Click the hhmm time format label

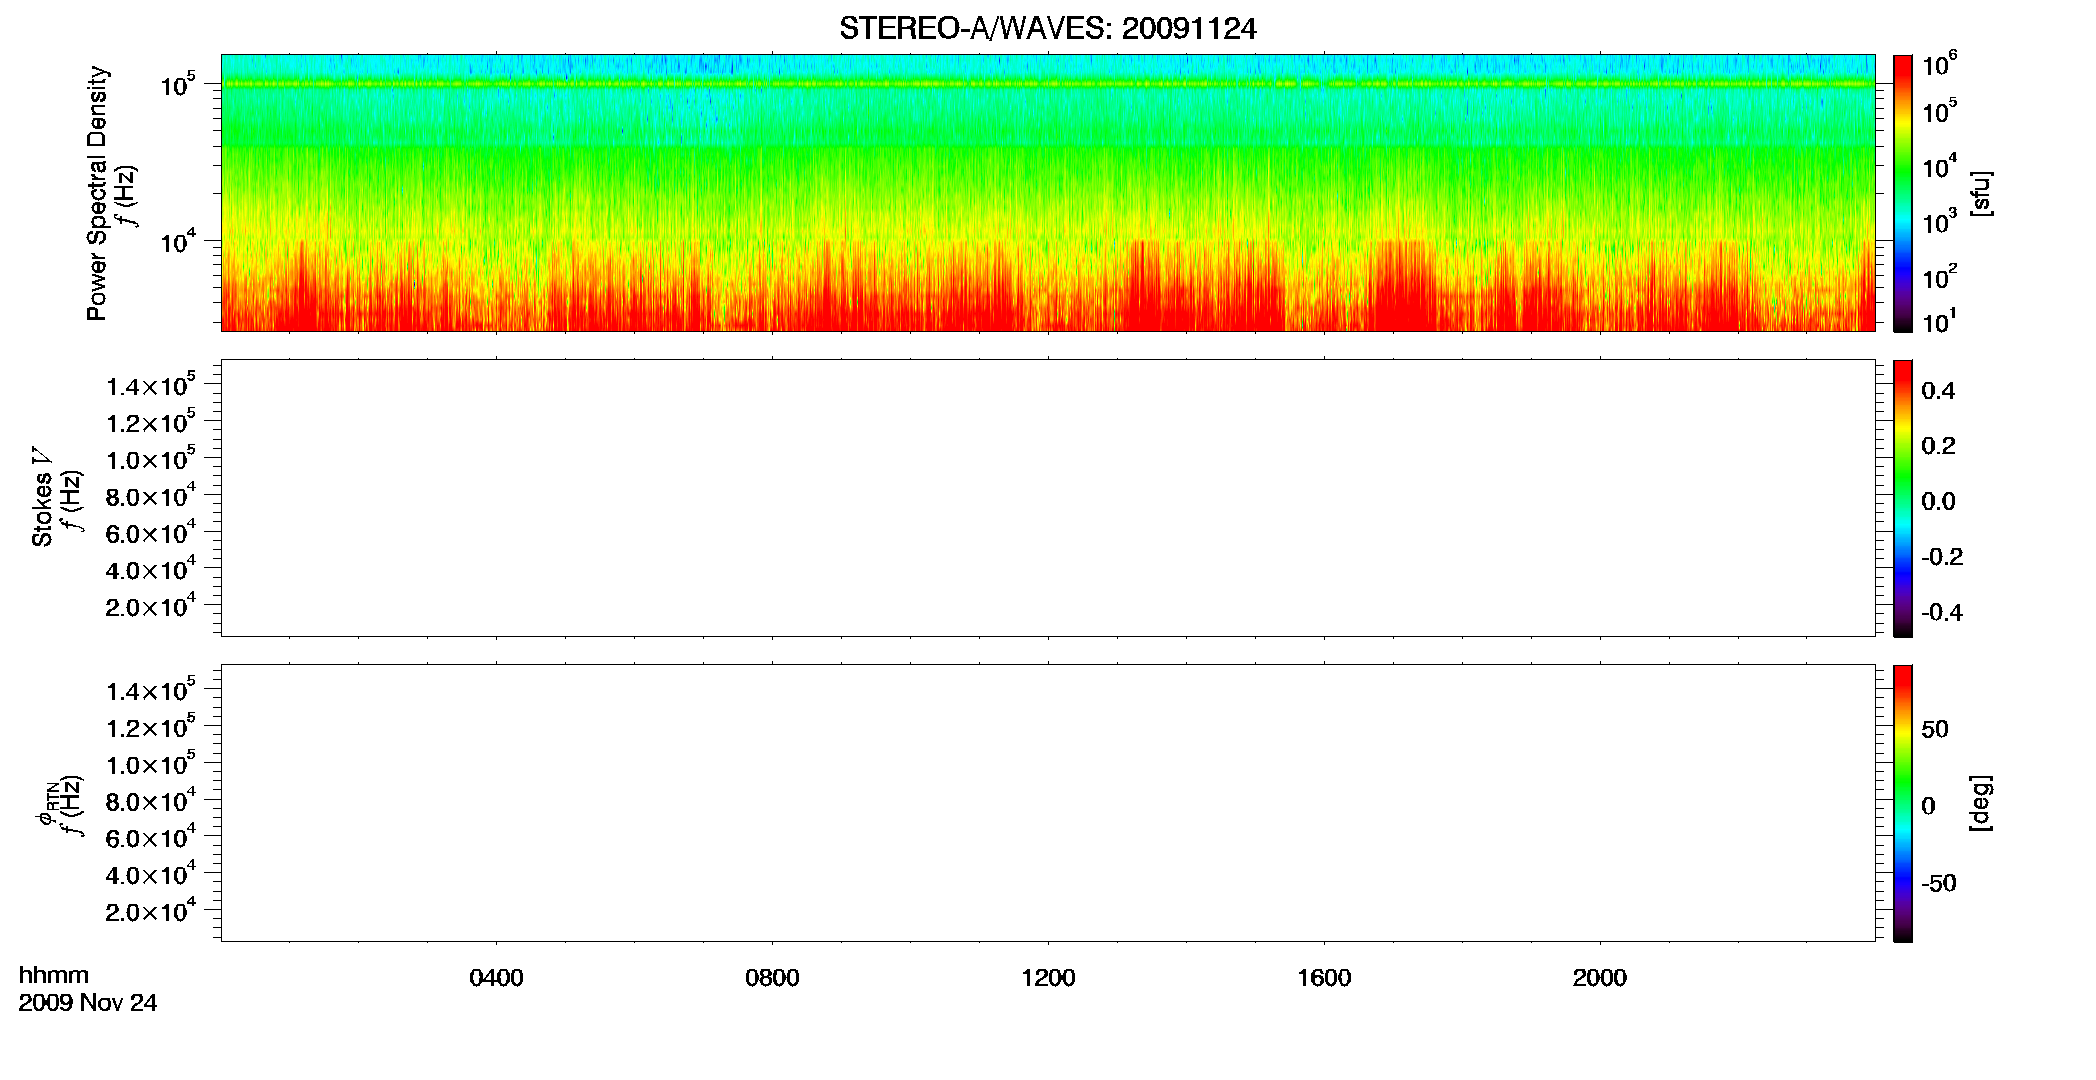pos(54,976)
